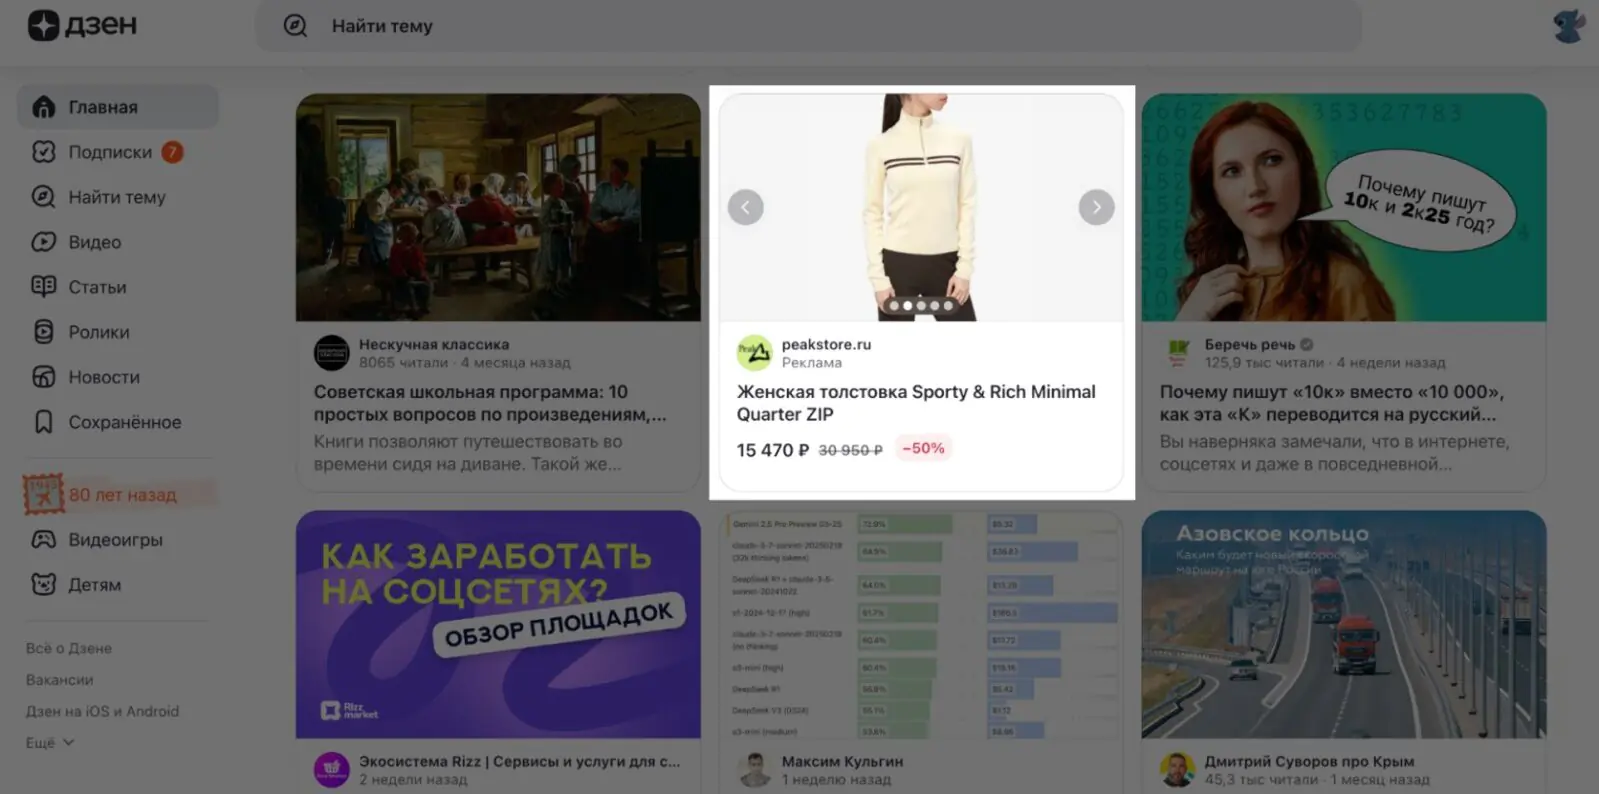This screenshot has height=794, width=1599.
Task: Click the Максим Кульгин author avatar
Action: pos(755,770)
